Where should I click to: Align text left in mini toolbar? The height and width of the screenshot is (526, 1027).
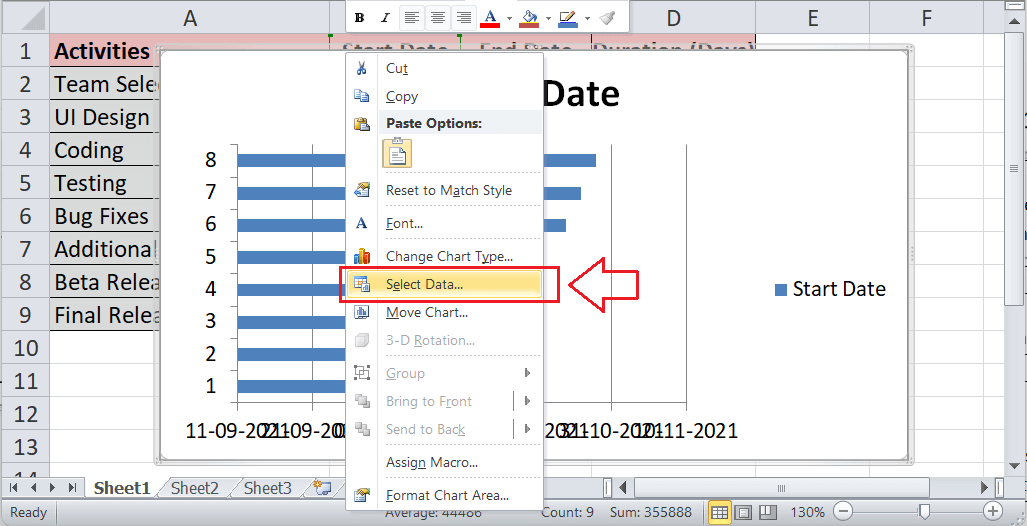click(x=411, y=18)
